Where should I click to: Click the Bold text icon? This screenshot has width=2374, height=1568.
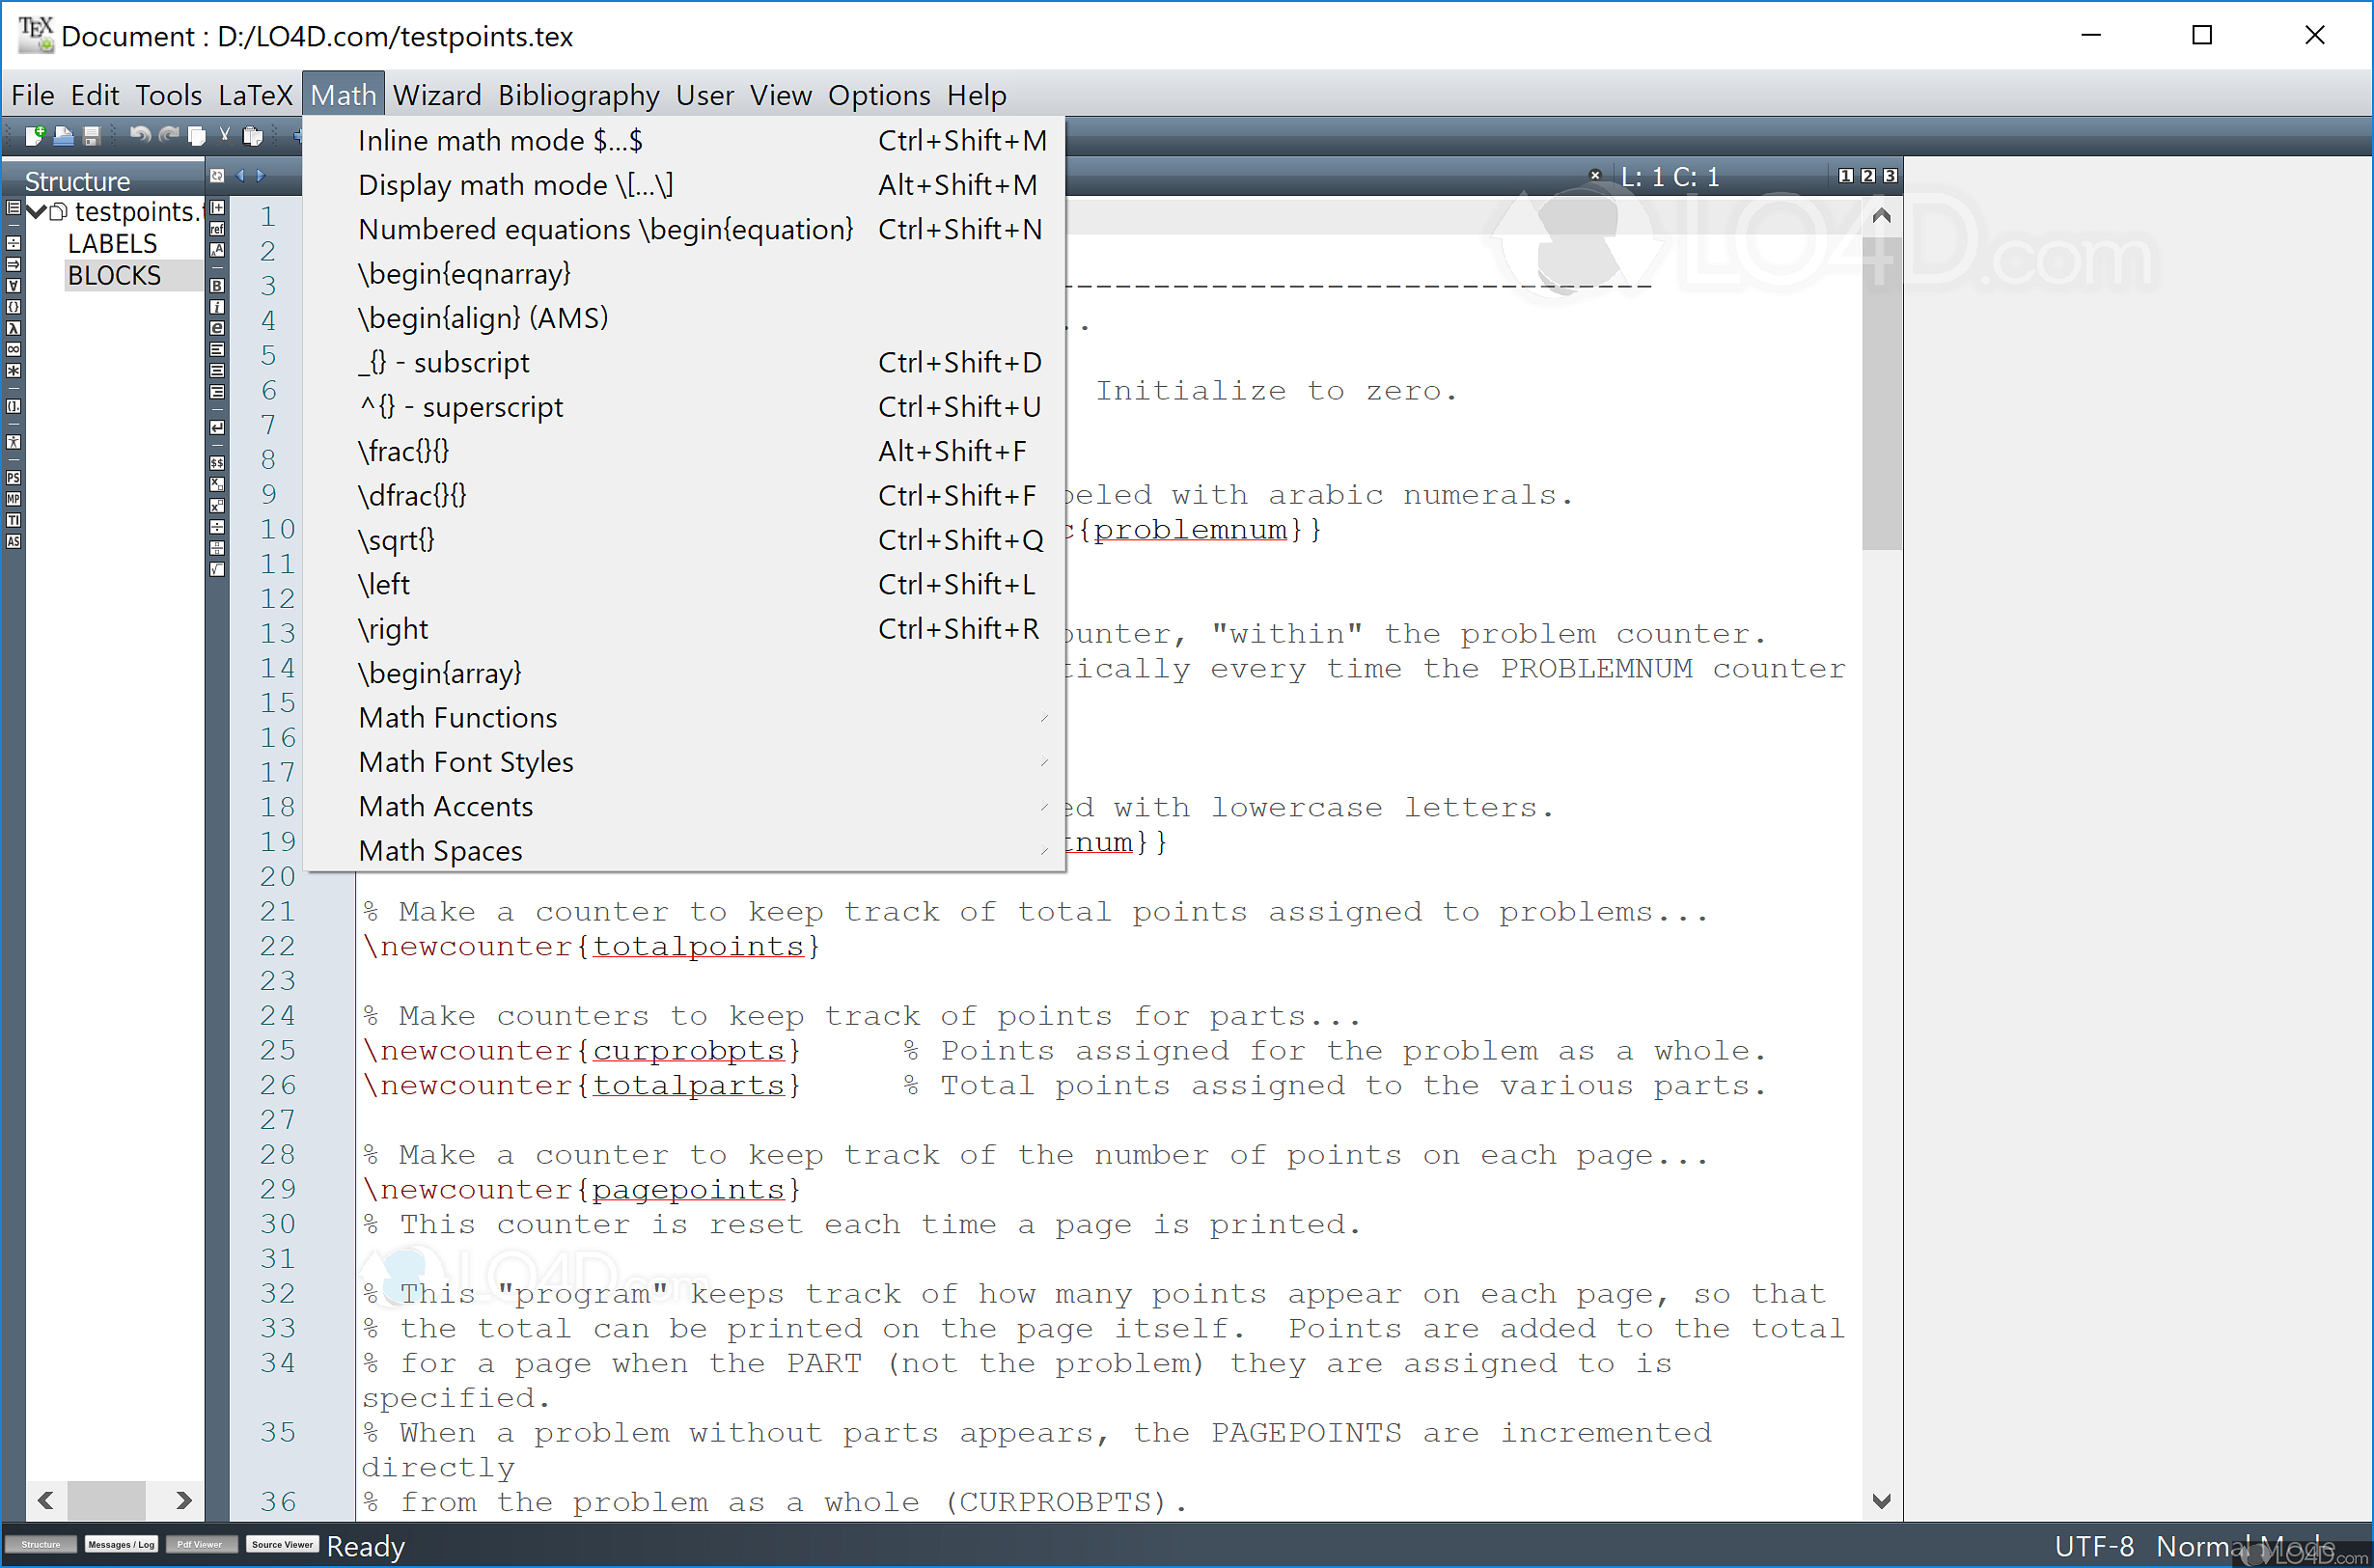tap(217, 286)
